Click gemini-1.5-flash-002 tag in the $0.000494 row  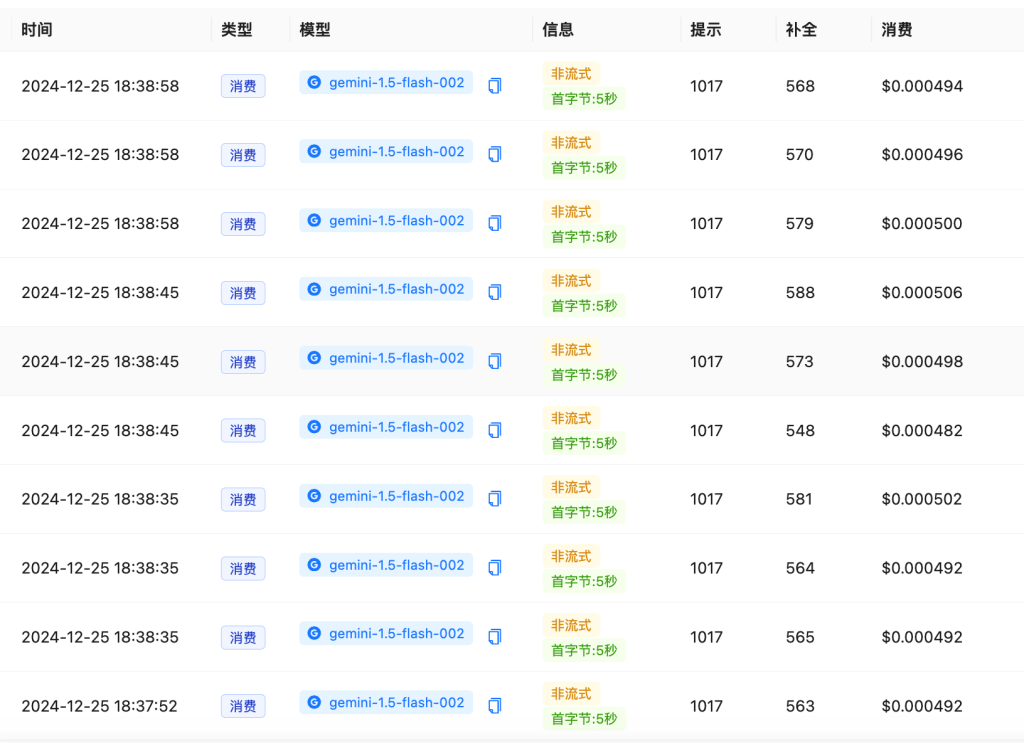(386, 83)
